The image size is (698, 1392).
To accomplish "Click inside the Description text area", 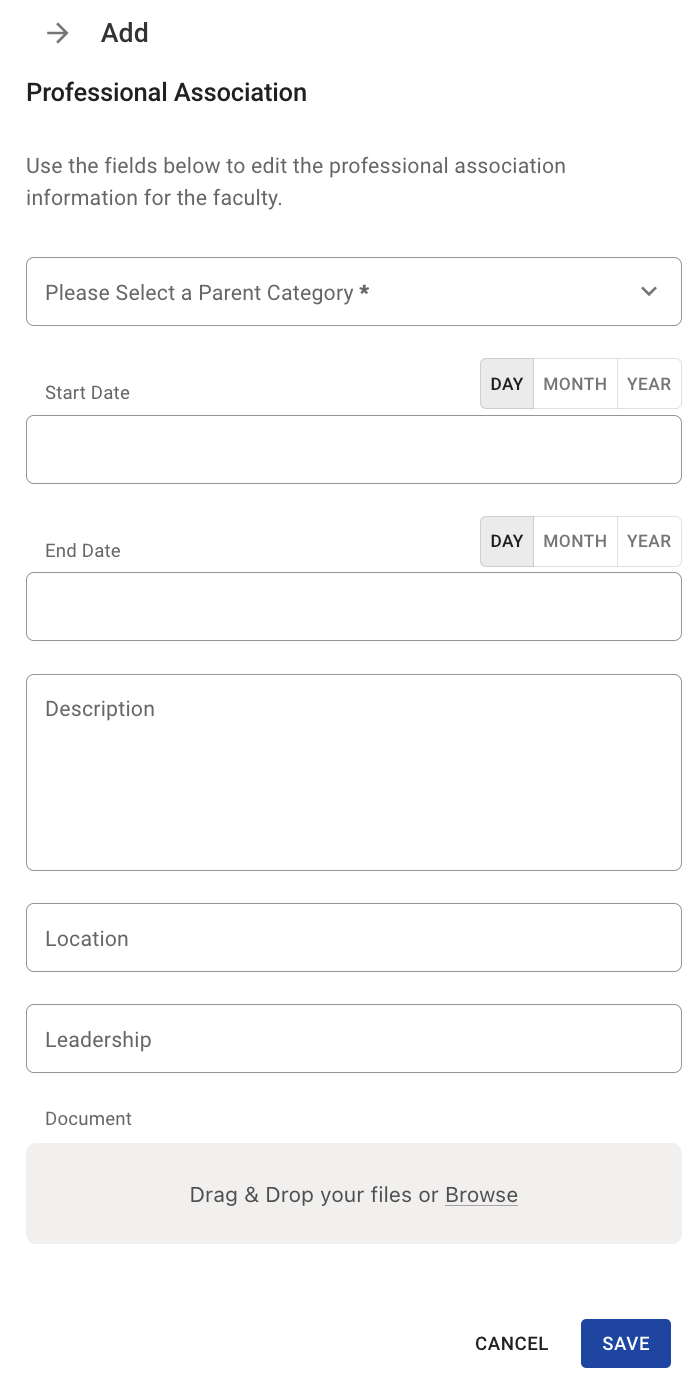I will pyautogui.click(x=353, y=772).
